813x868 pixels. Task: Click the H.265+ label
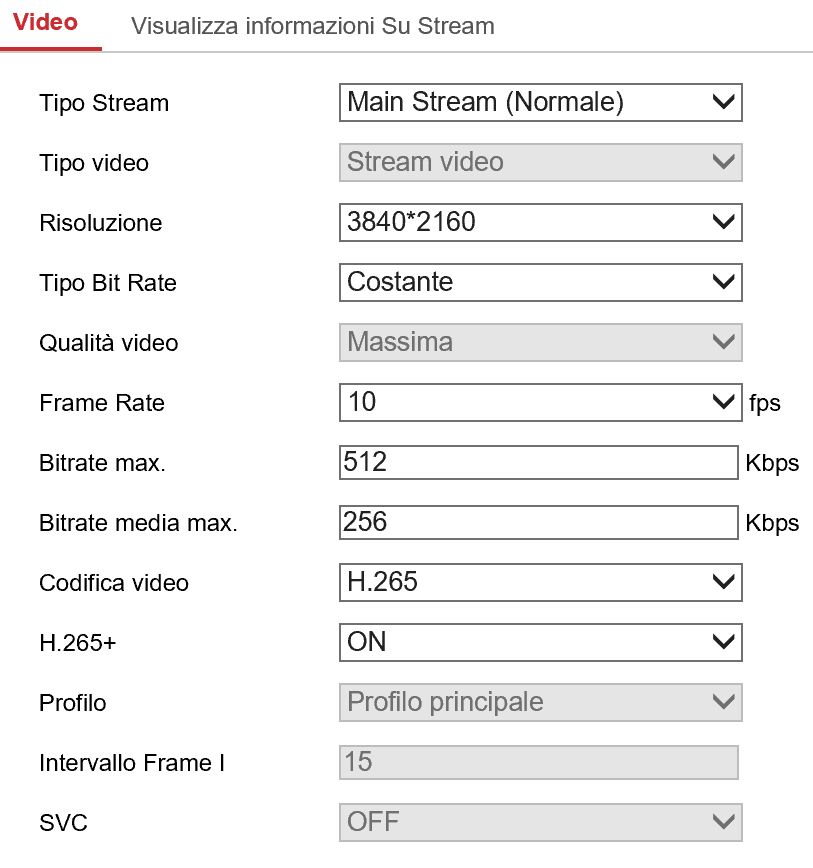[78, 643]
